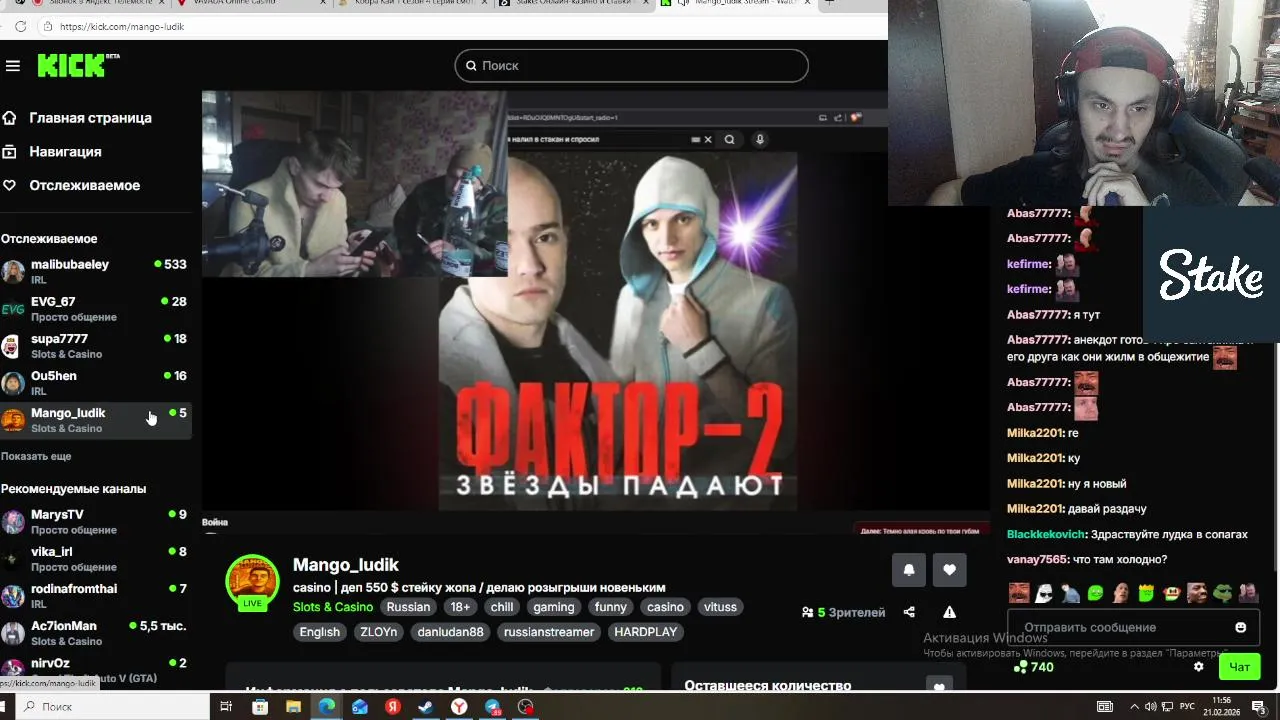
Task: Open the Ou5hen channel
Action: [95, 382]
